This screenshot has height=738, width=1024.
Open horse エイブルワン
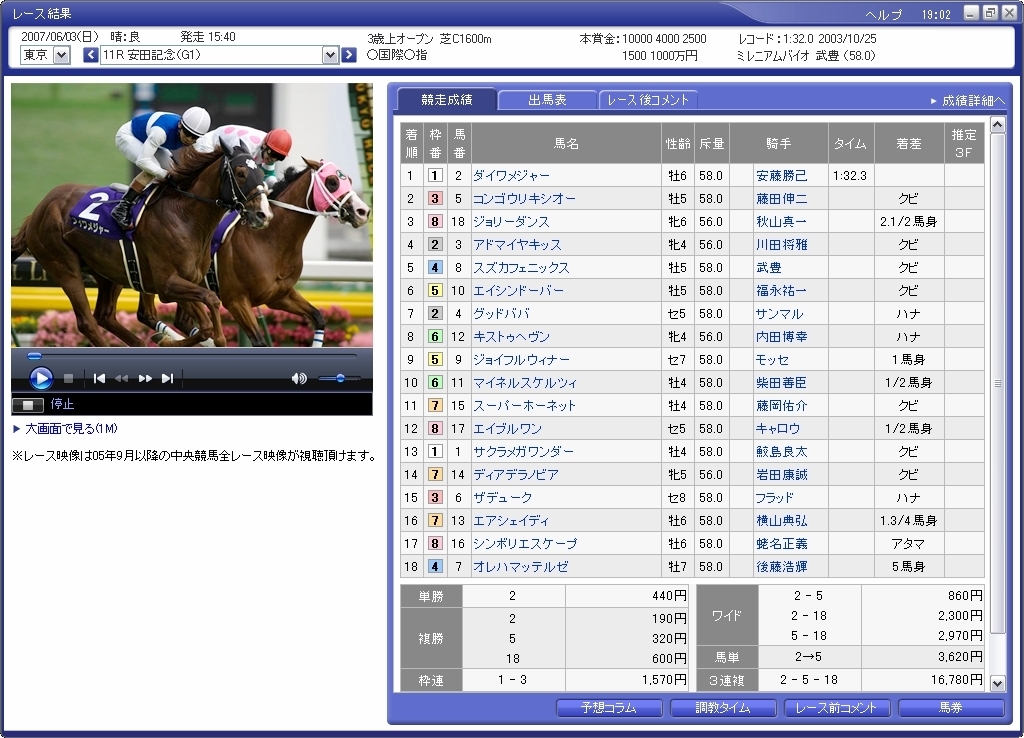[507, 428]
